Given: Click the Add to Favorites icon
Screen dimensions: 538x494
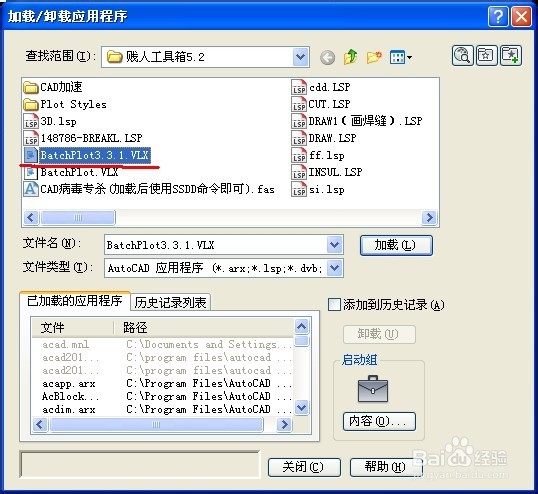Looking at the screenshot, I should tap(511, 55).
